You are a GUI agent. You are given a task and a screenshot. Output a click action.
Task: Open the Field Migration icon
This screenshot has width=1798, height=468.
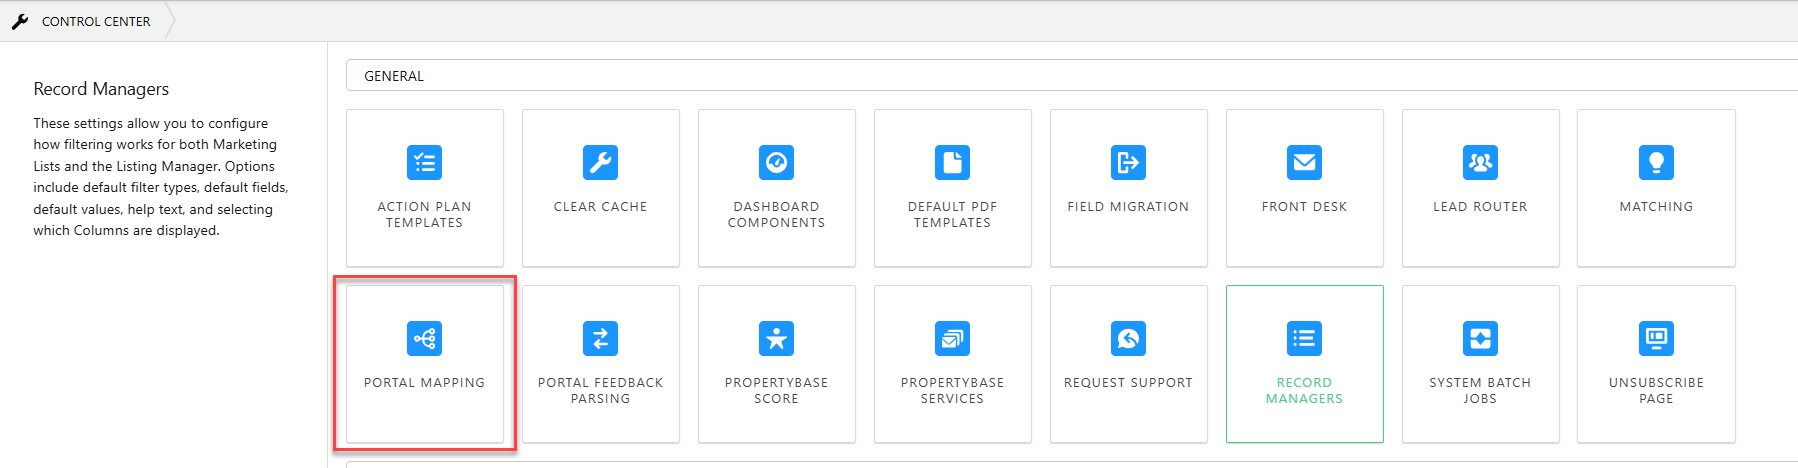pos(1128,162)
